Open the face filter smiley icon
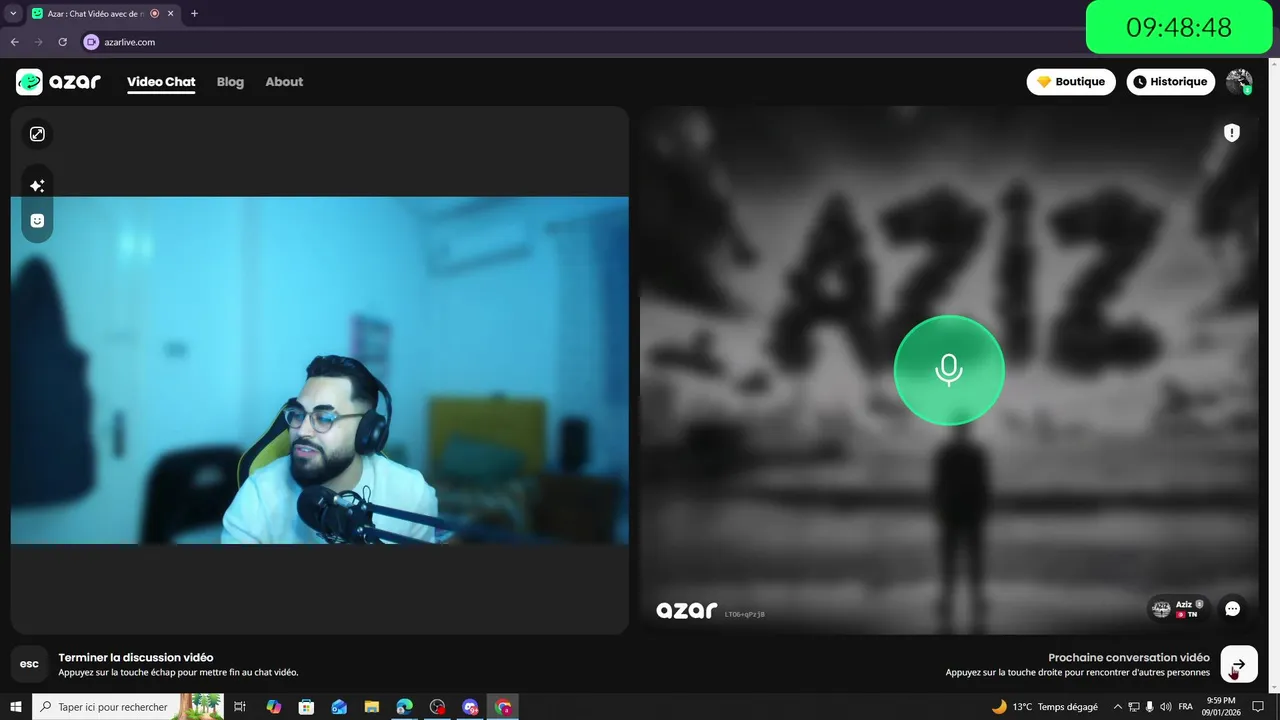This screenshot has height=720, width=1280. click(37, 221)
